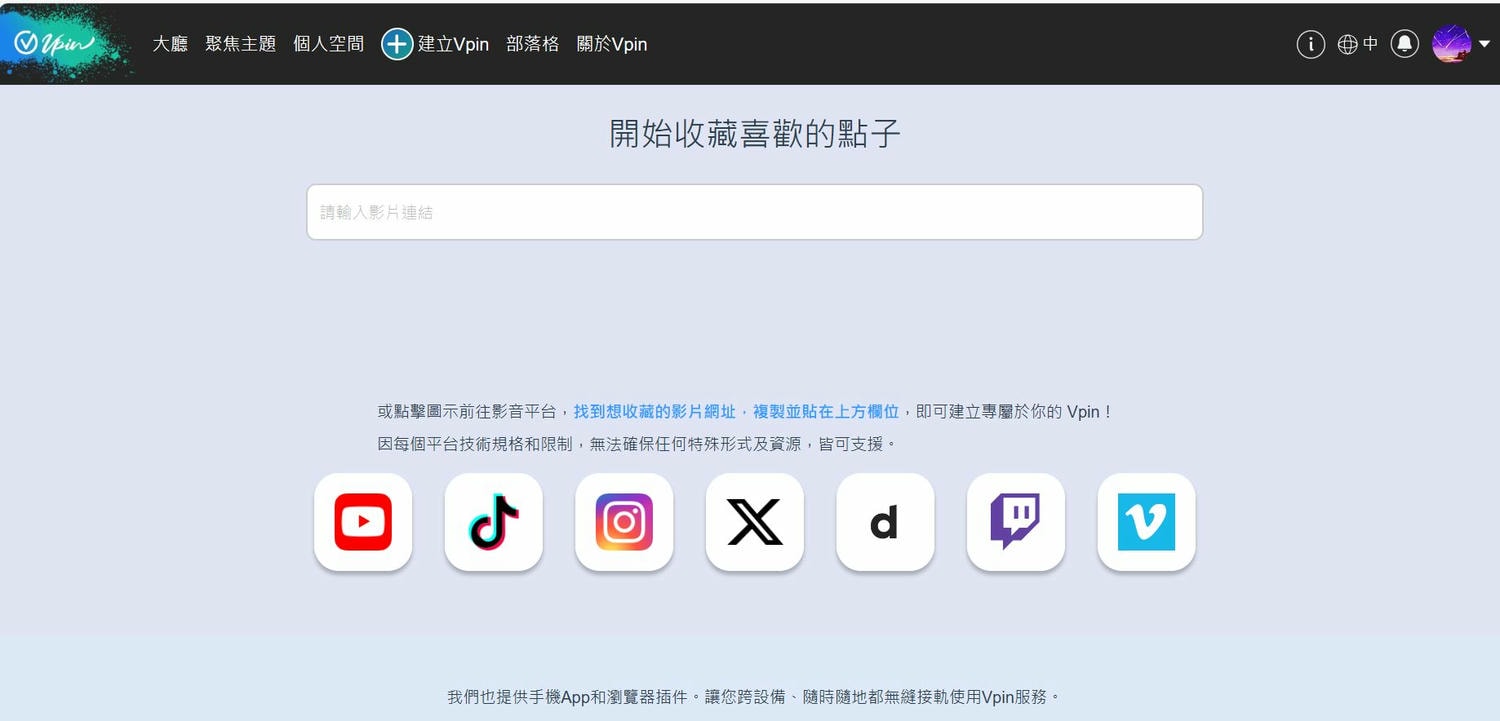This screenshot has height=721, width=1500.
Task: Open the X (Twitter) platform icon
Action: [755, 522]
